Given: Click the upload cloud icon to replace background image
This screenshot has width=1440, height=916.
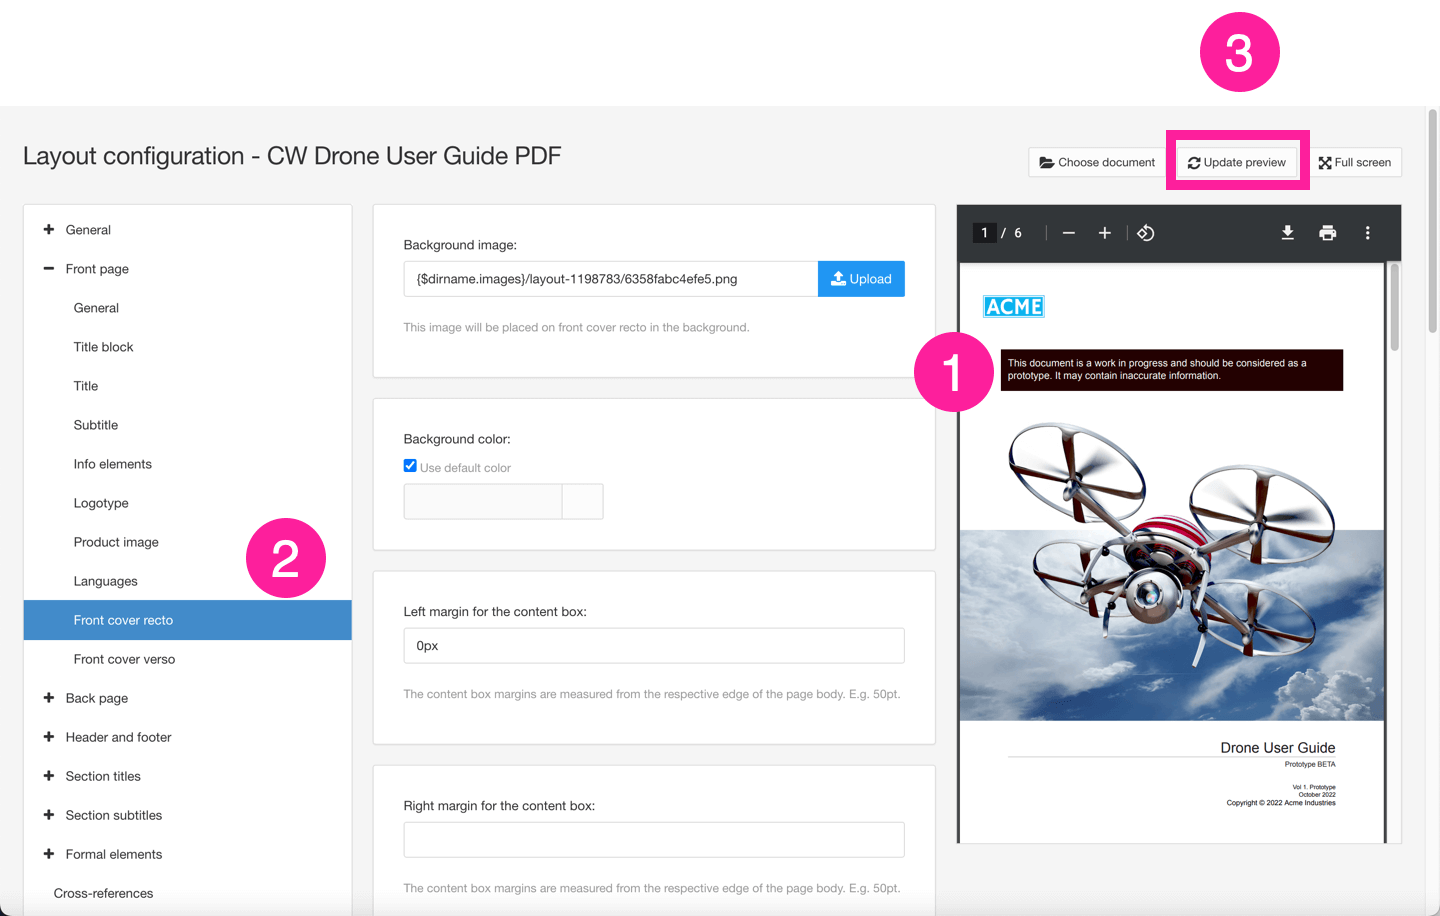Looking at the screenshot, I should [x=839, y=278].
